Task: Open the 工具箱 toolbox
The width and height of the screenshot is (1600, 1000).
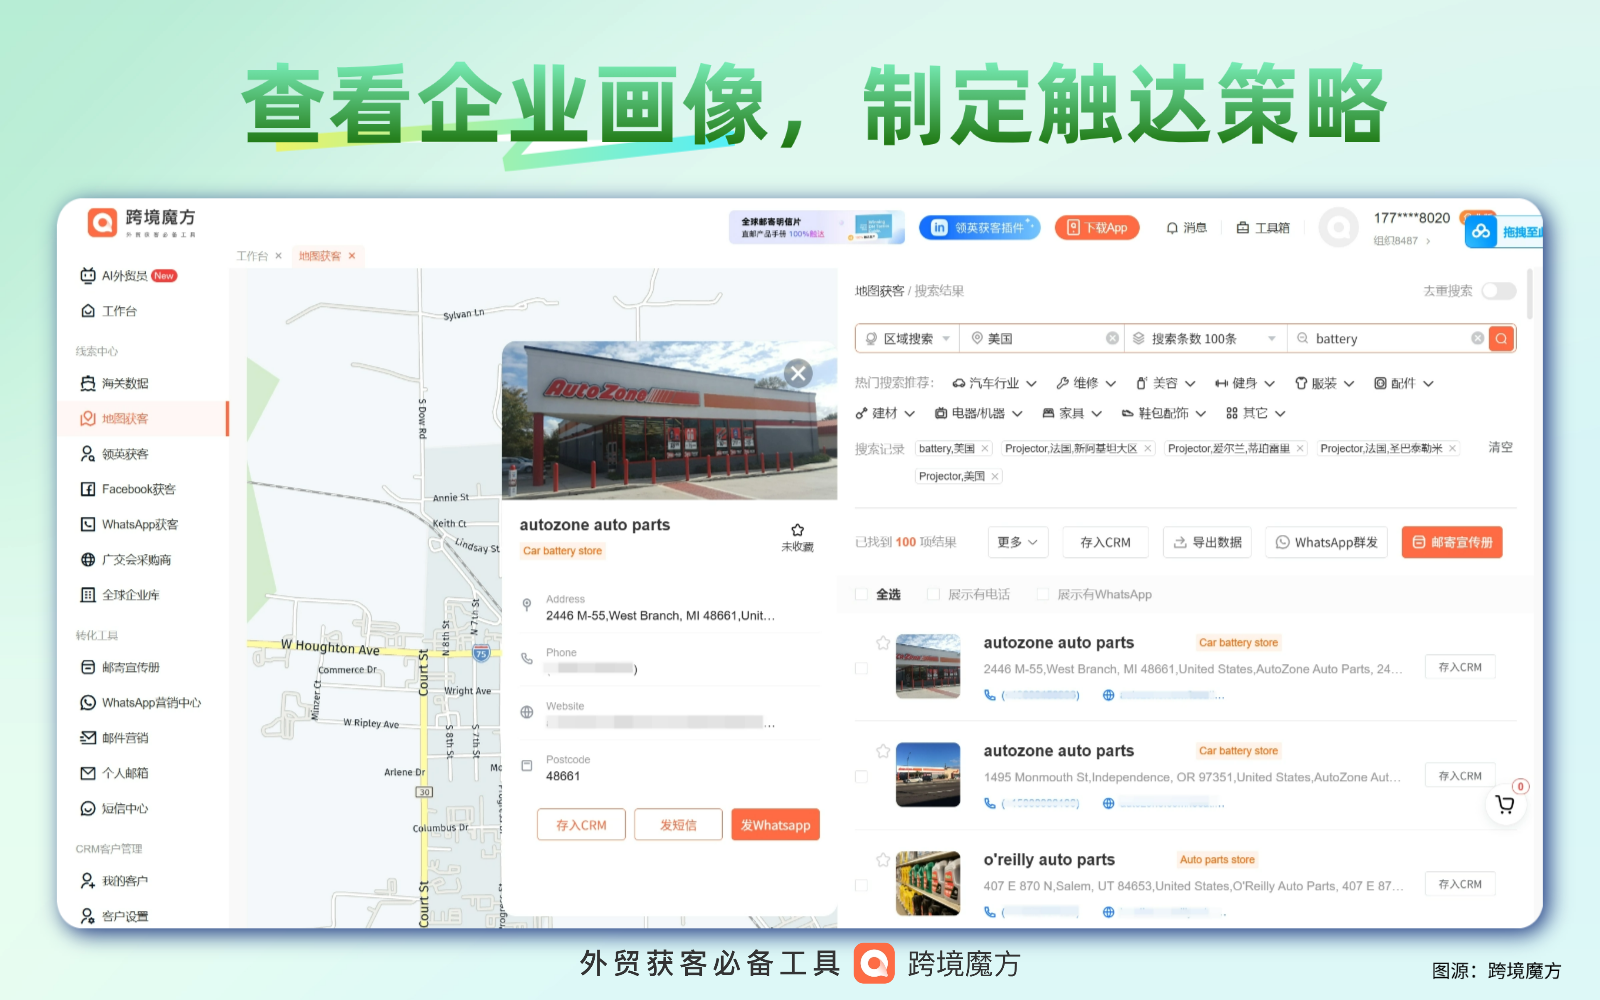Action: (x=1263, y=228)
